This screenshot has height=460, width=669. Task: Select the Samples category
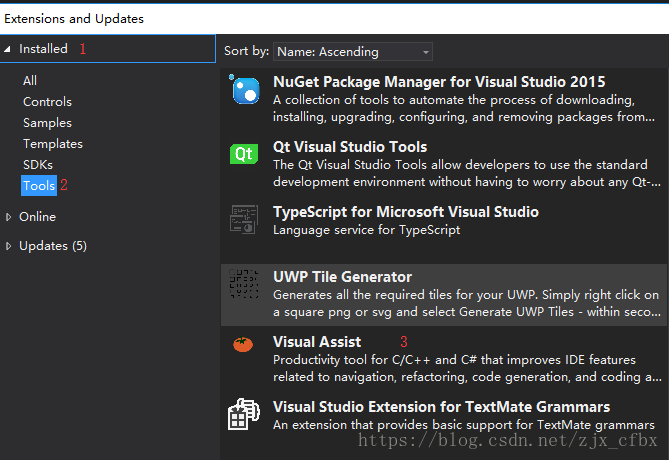pos(47,123)
